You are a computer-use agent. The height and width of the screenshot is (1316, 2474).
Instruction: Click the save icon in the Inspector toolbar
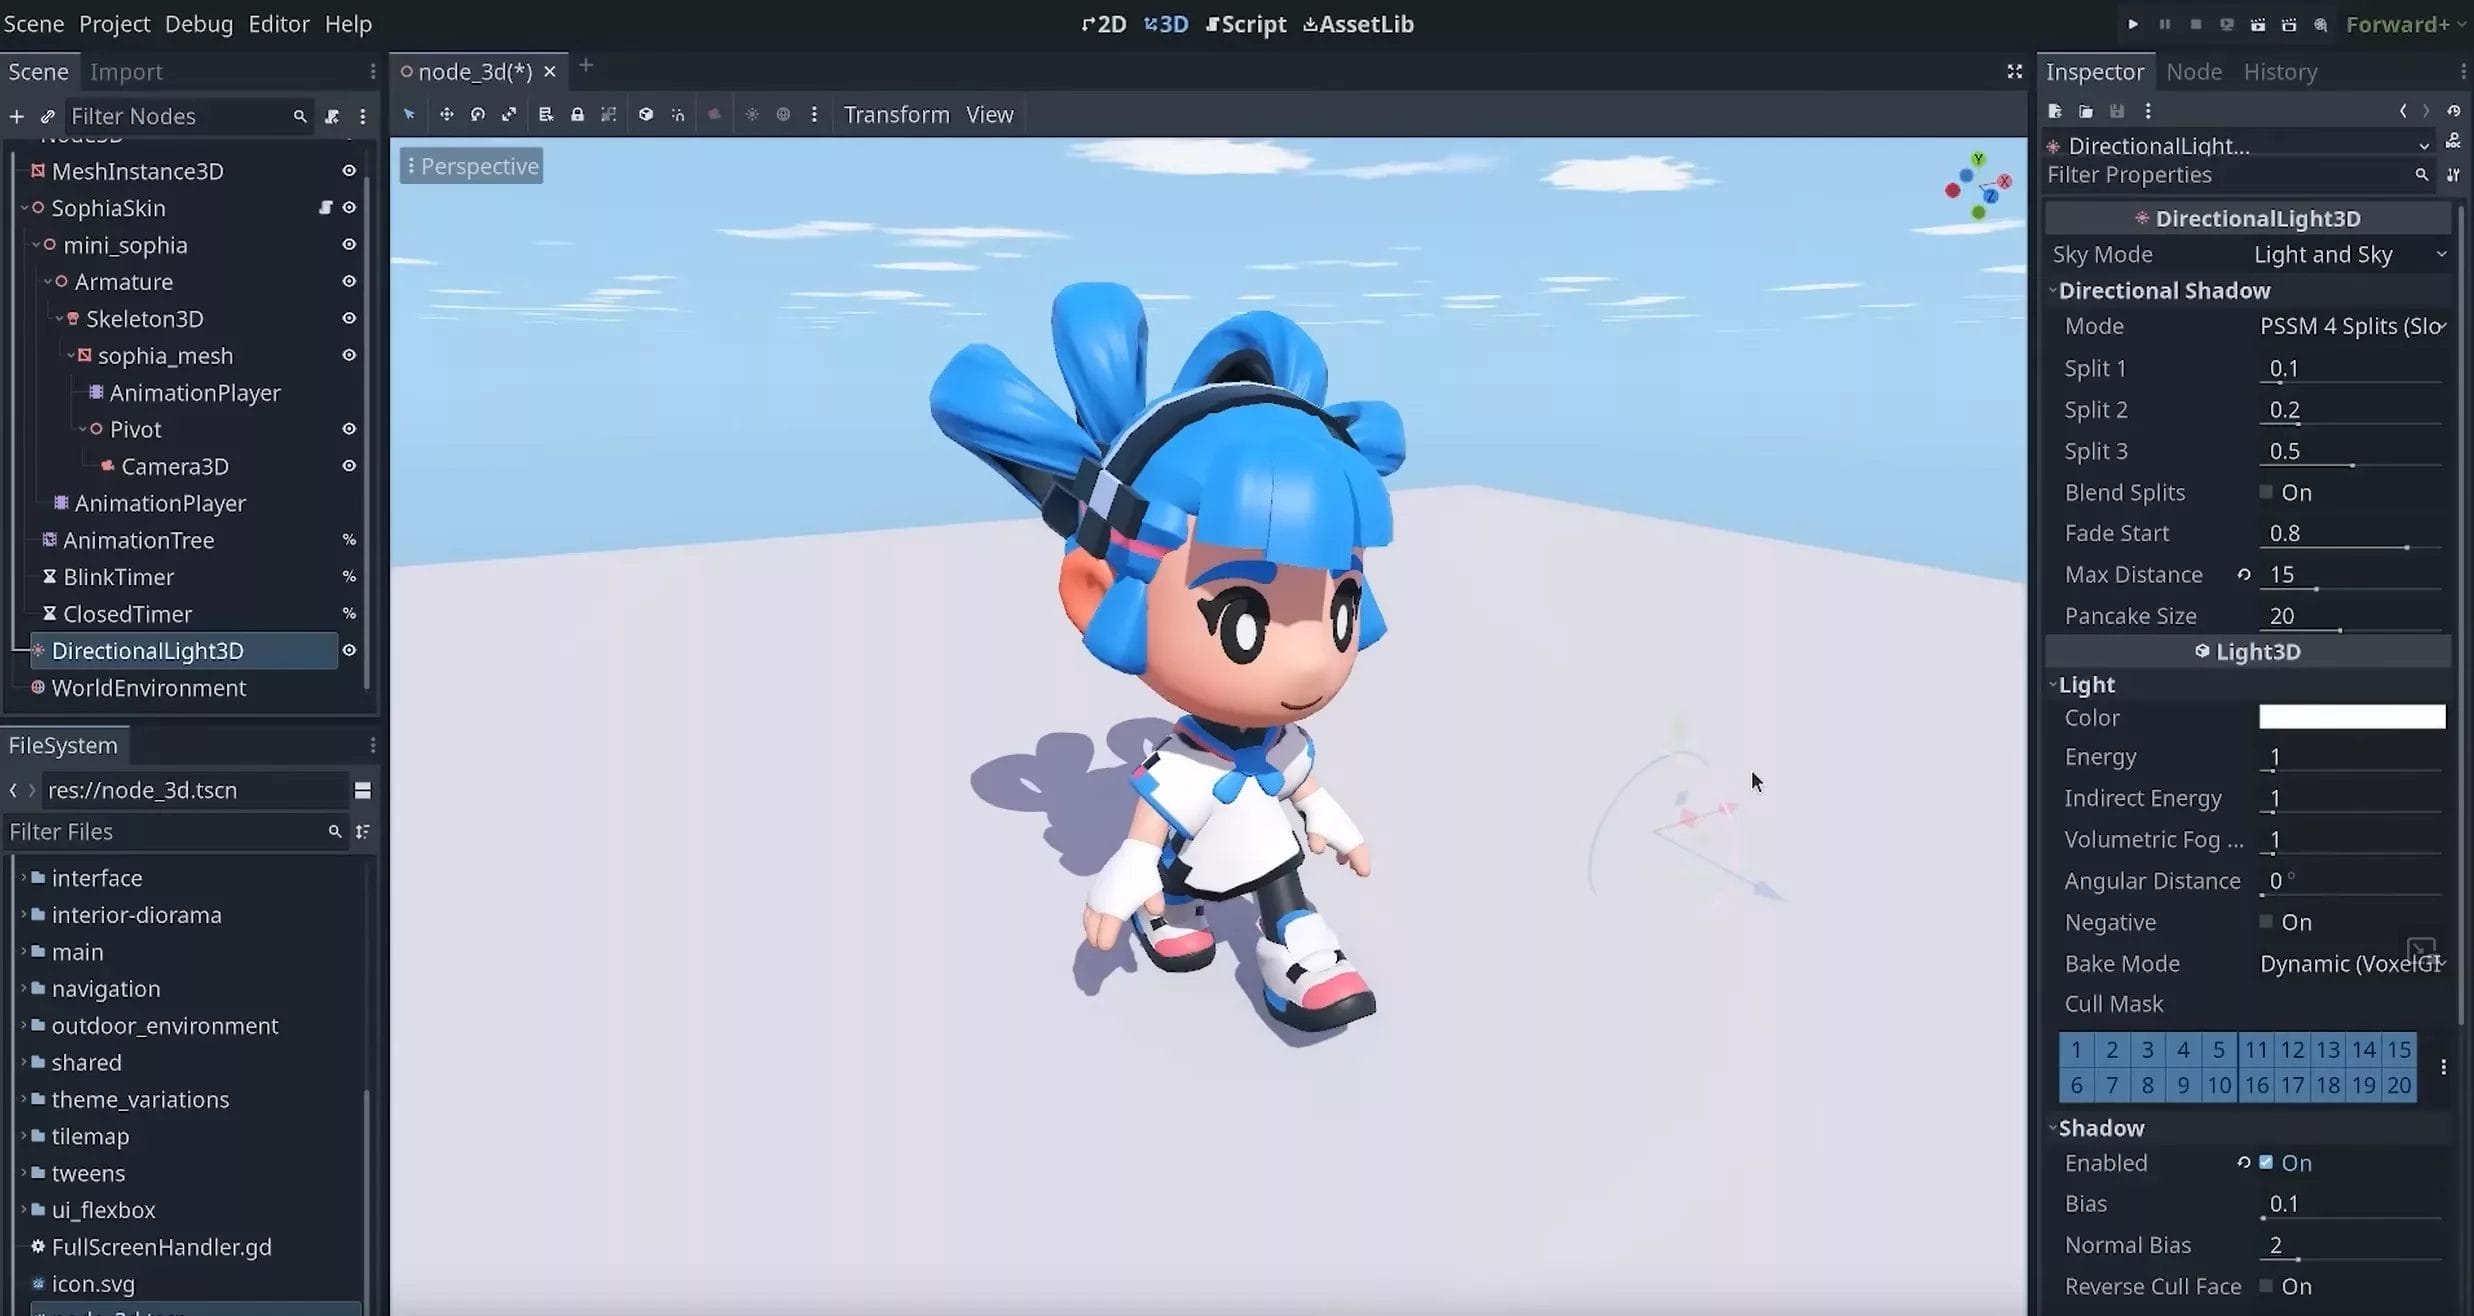(x=2117, y=111)
